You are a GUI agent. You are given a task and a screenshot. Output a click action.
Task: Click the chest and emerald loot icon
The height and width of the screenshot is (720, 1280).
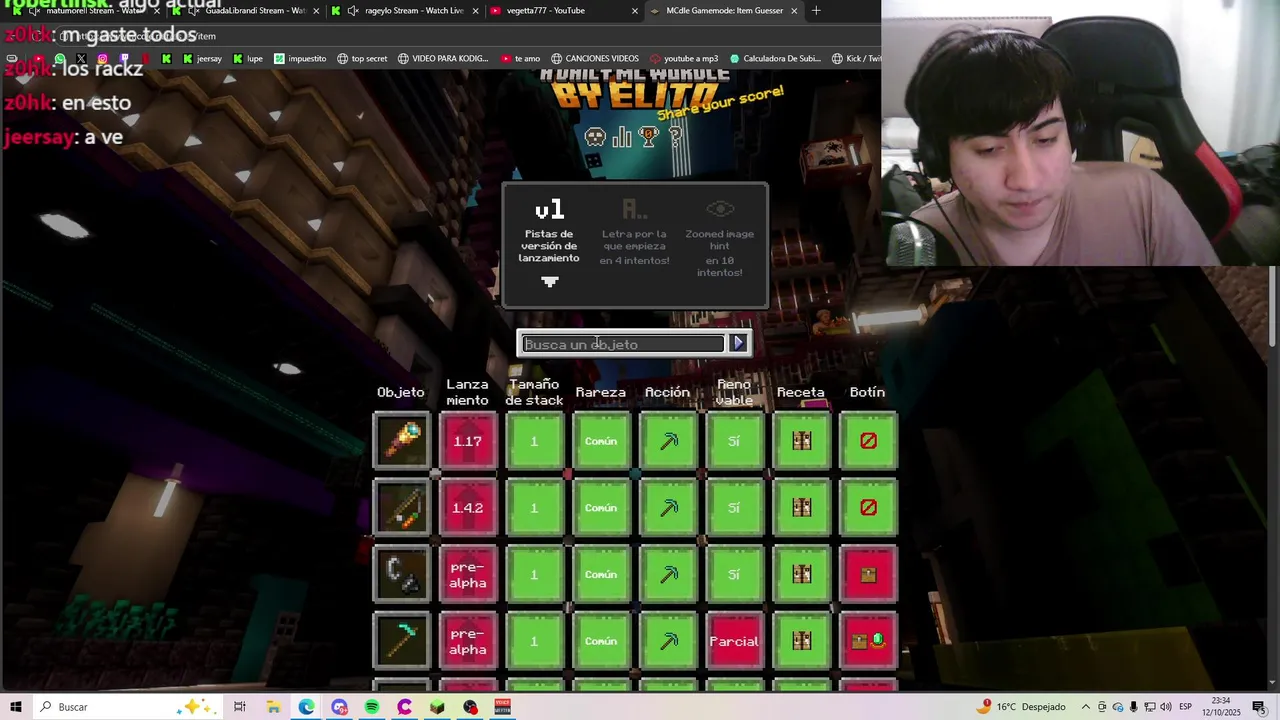pos(868,641)
